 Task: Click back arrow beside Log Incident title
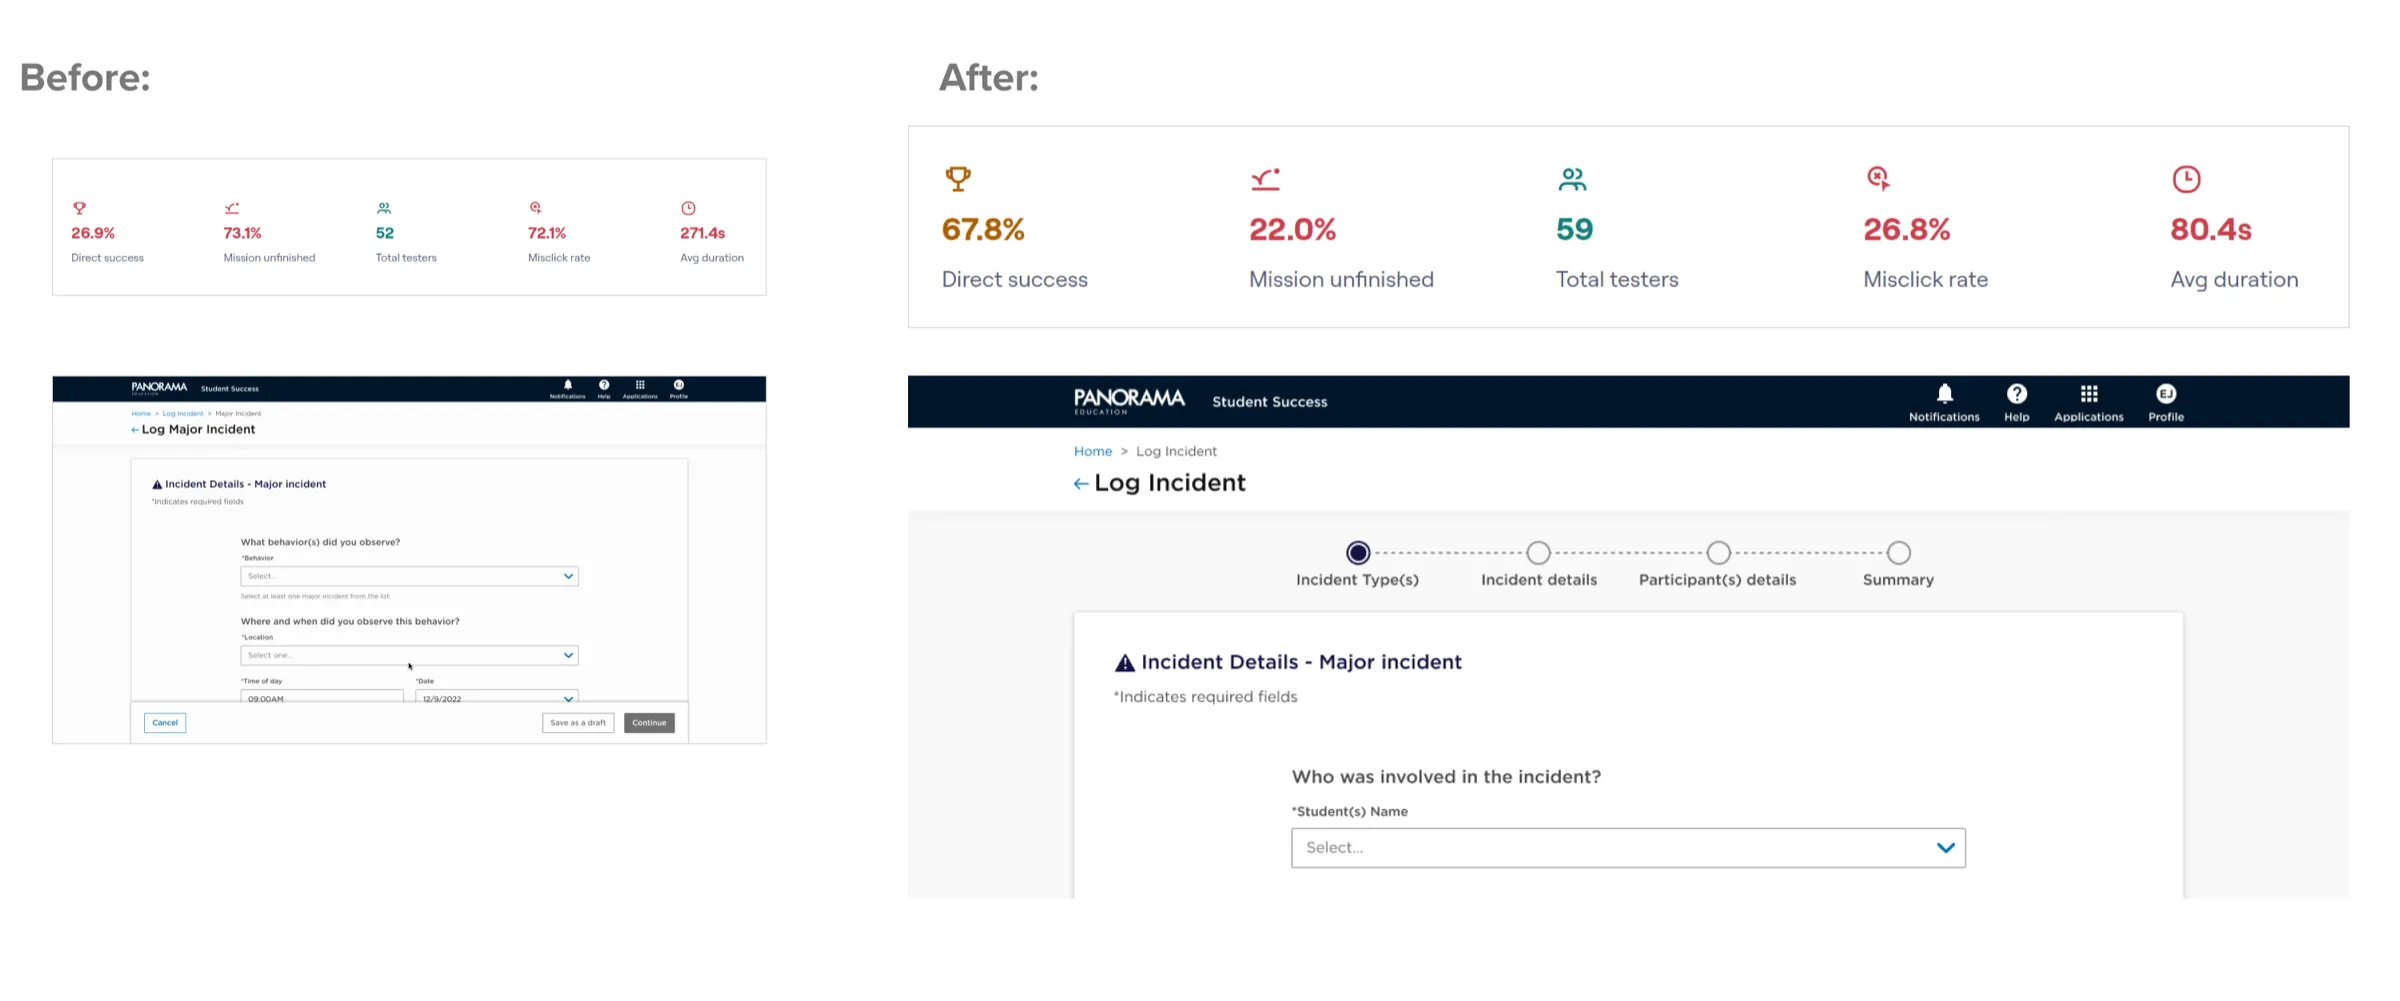click(x=1081, y=484)
